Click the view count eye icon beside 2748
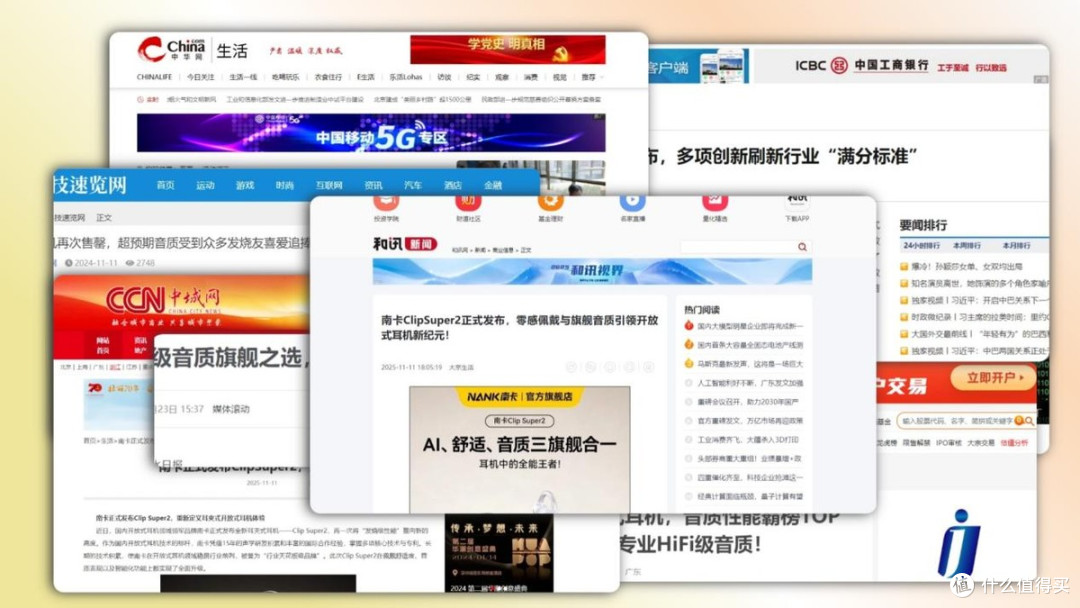This screenshot has width=1080, height=608. click(x=129, y=263)
